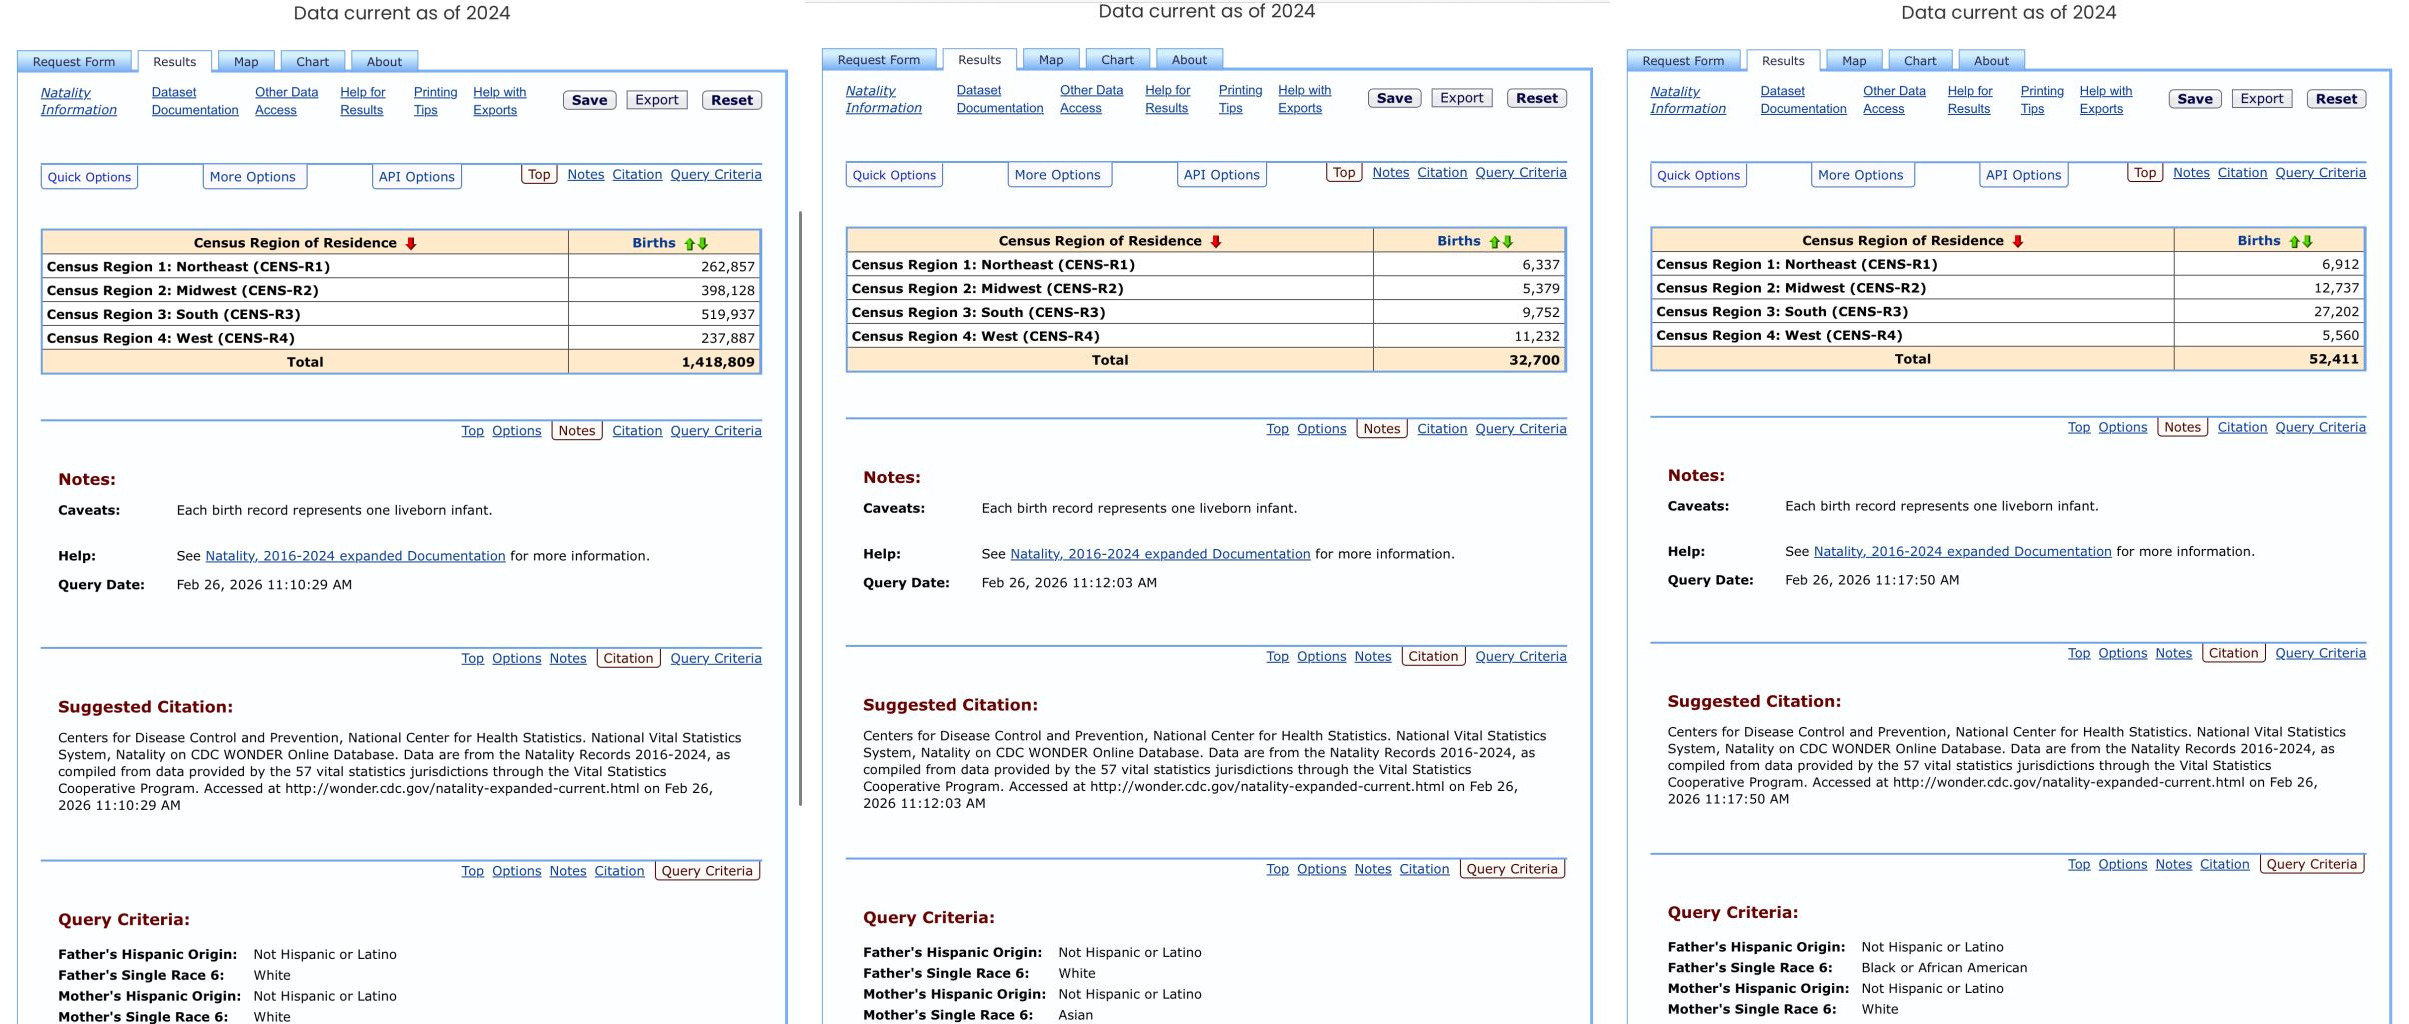Expand API Options in the right panel
2409x1024 pixels.
(x=2024, y=175)
